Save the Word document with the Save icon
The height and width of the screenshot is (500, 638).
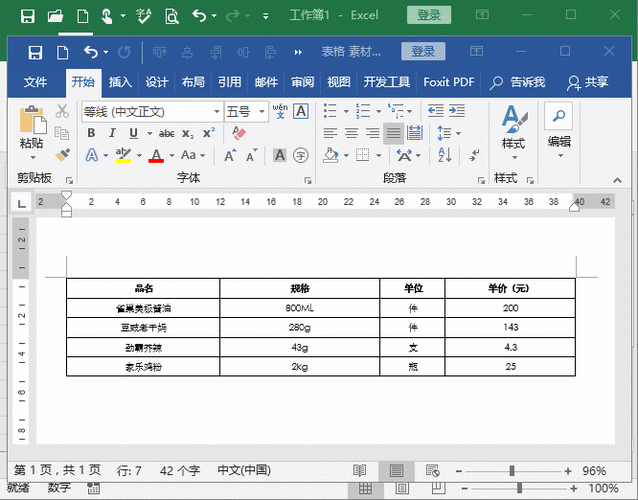(x=35, y=52)
